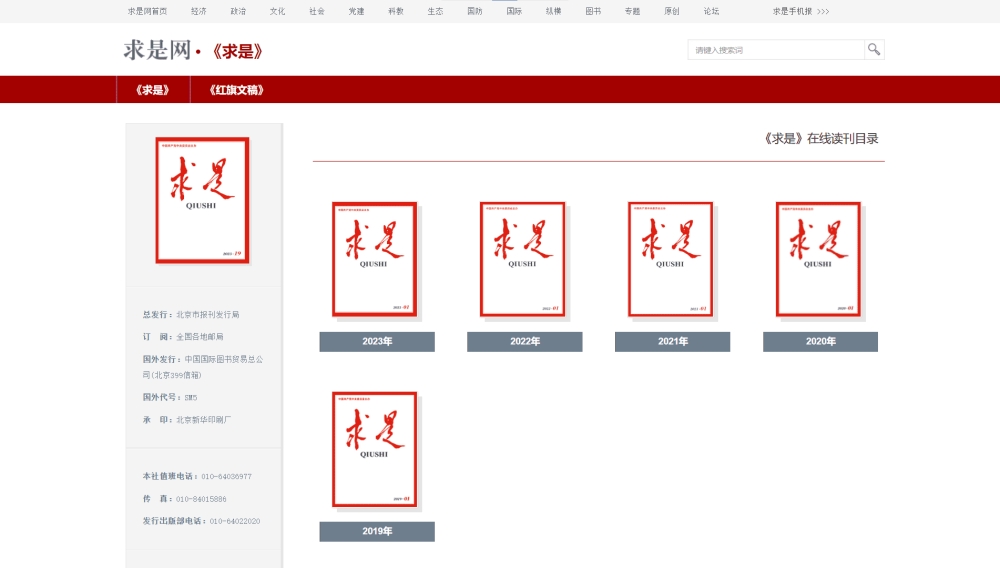Open the 国防 section in top nav
Screen dimensions: 1000x568
[x=474, y=11]
